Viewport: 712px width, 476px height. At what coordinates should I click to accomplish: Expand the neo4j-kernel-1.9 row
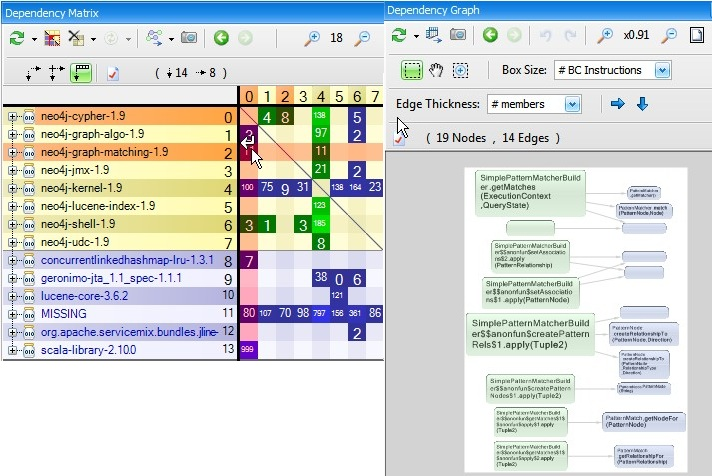12,188
